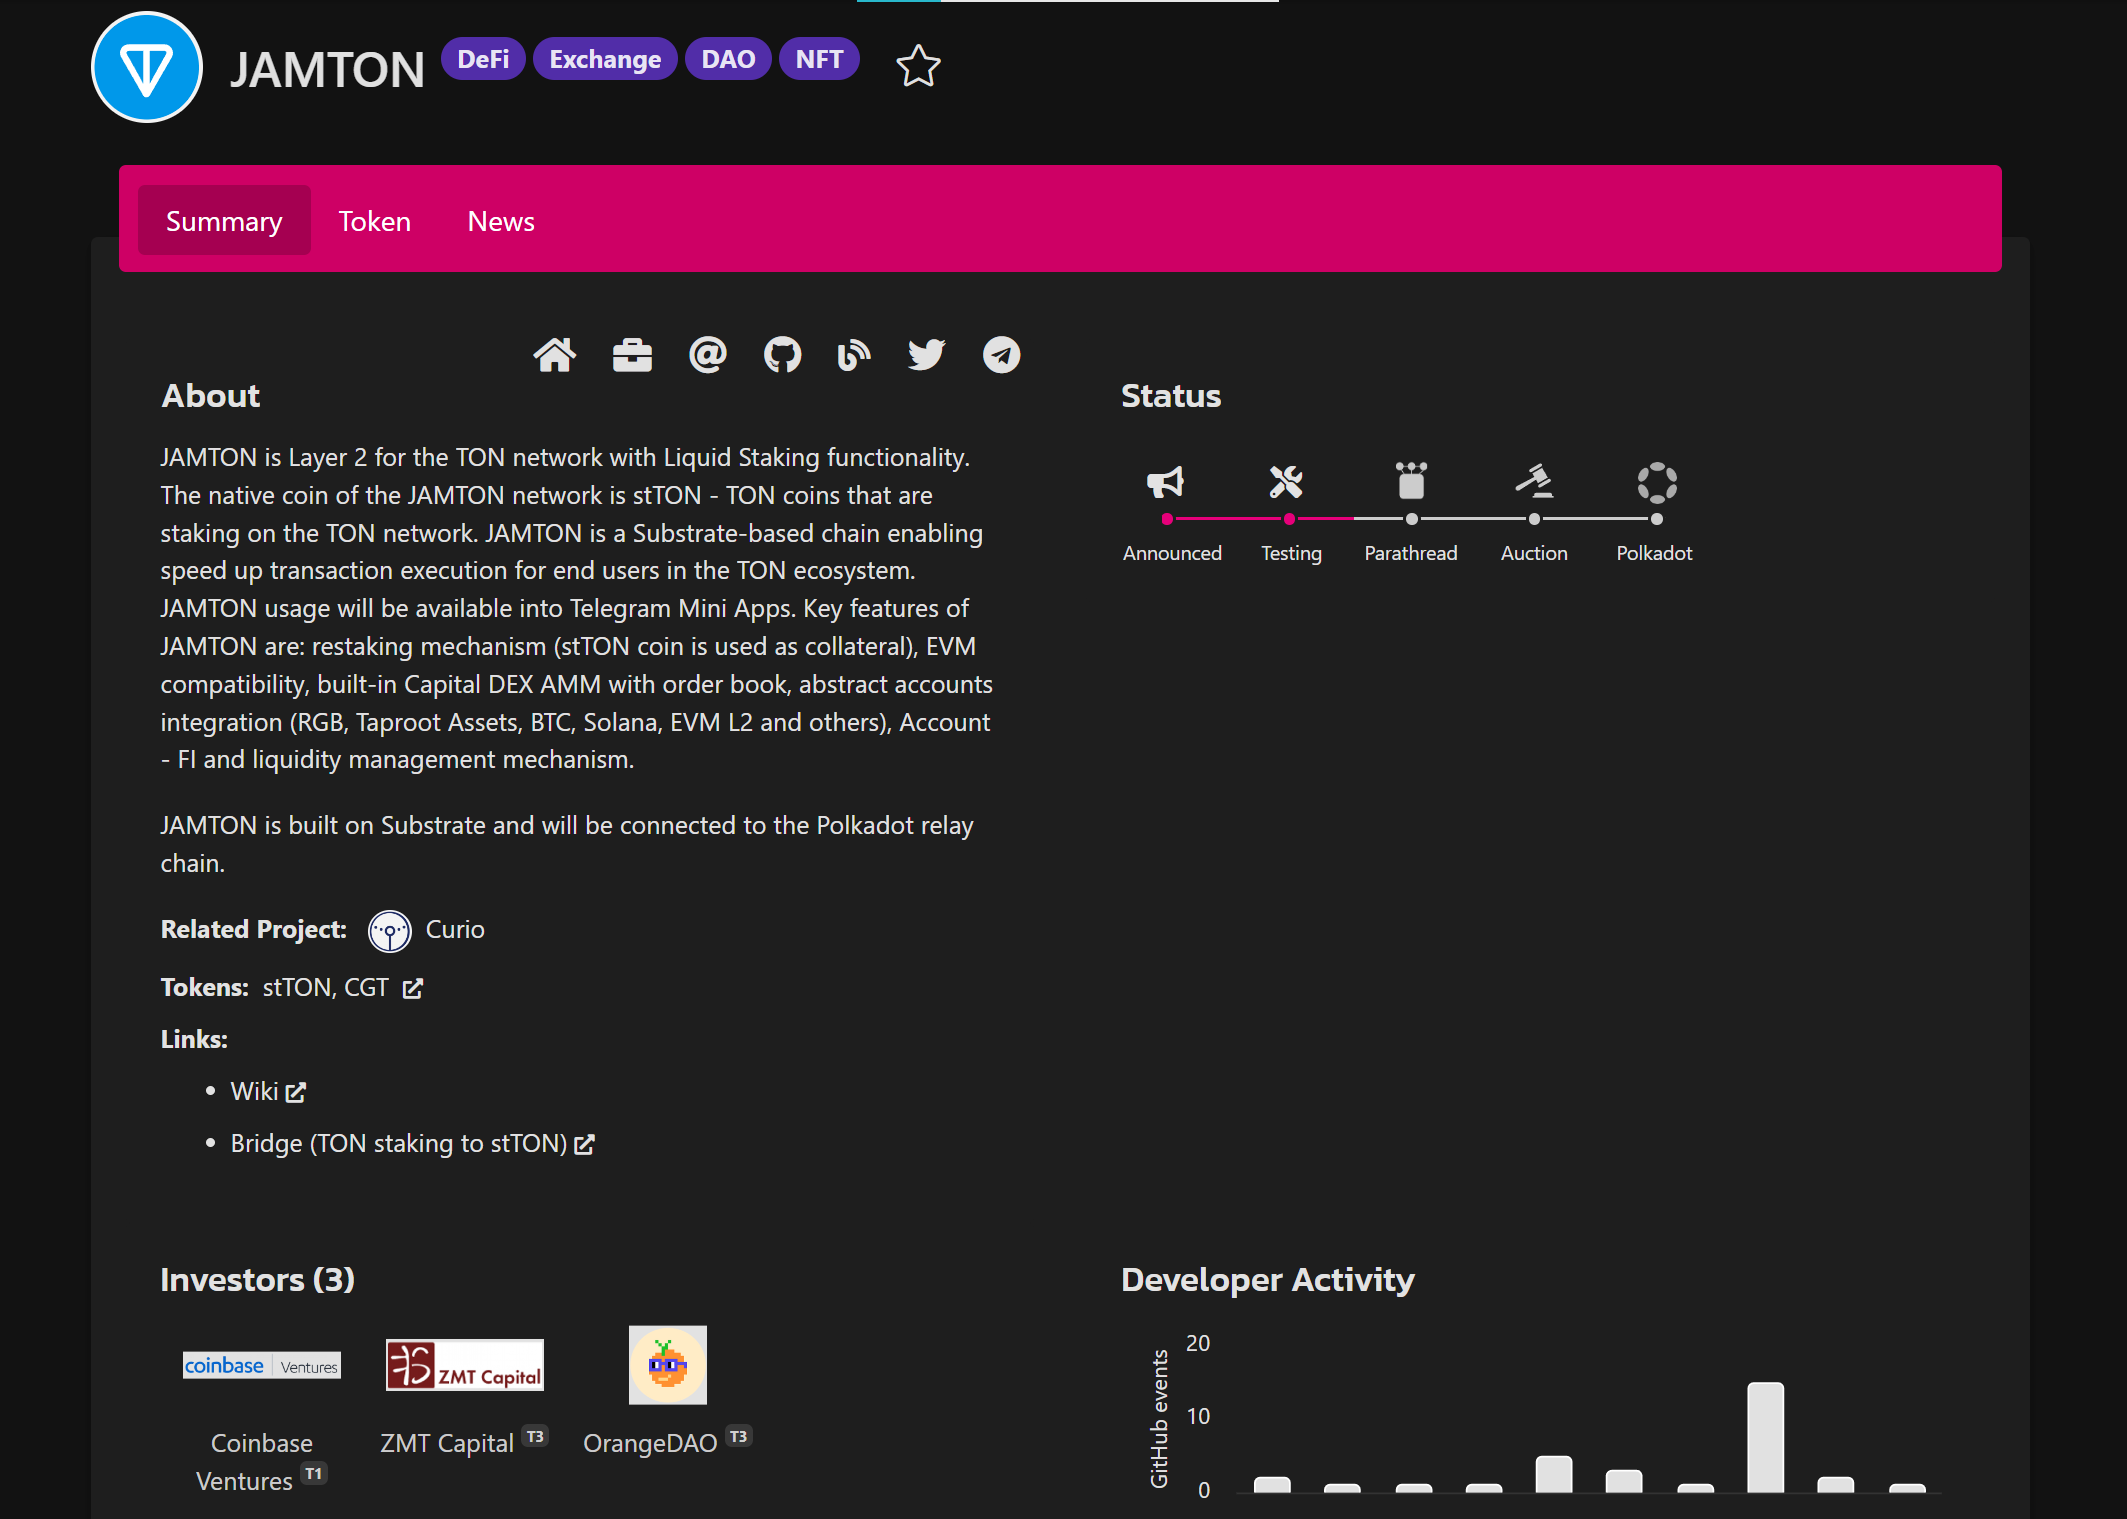Click the JAMTON logo icon
This screenshot has width=2127, height=1519.
[x=147, y=67]
